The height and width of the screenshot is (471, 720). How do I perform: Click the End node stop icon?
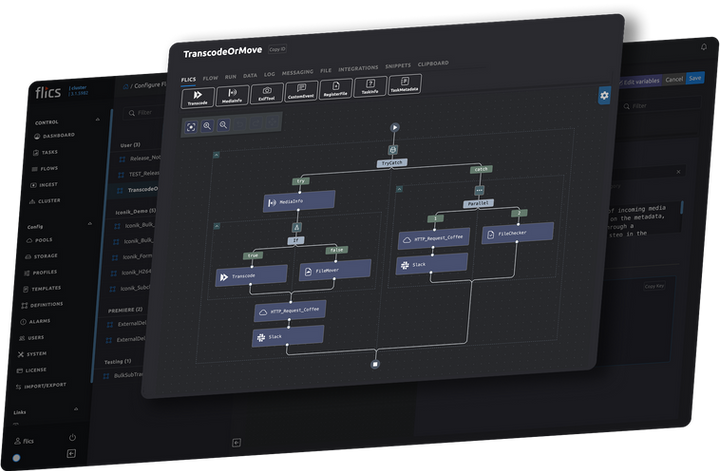[375, 364]
